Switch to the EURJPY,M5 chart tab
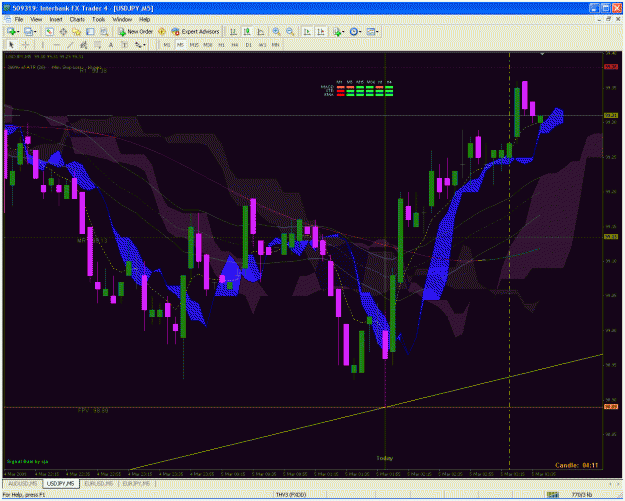This screenshot has width=625, height=501. coord(136,483)
